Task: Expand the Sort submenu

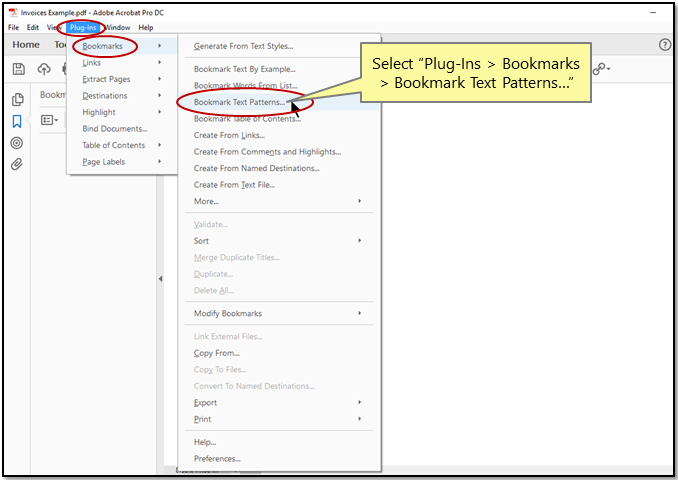Action: pyautogui.click(x=279, y=241)
